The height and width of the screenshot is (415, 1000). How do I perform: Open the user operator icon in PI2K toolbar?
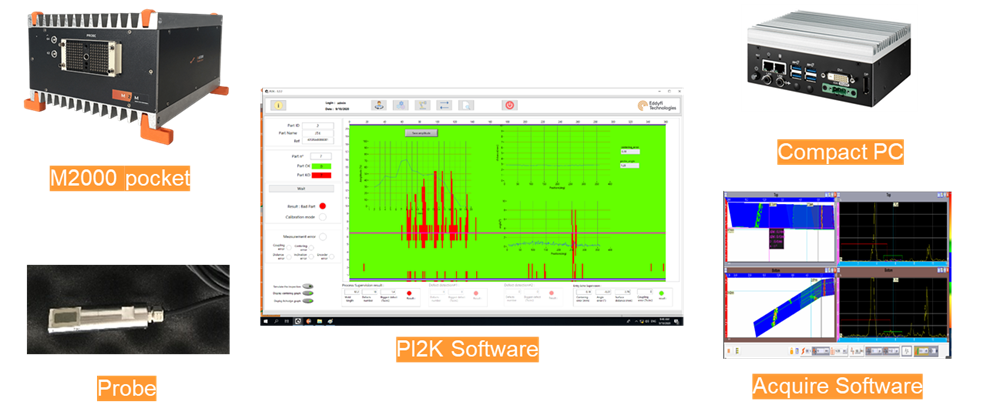pyautogui.click(x=379, y=105)
